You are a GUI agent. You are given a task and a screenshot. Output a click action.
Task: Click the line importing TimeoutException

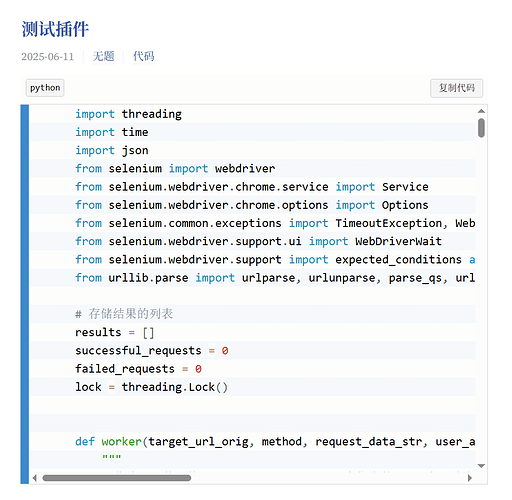point(275,223)
